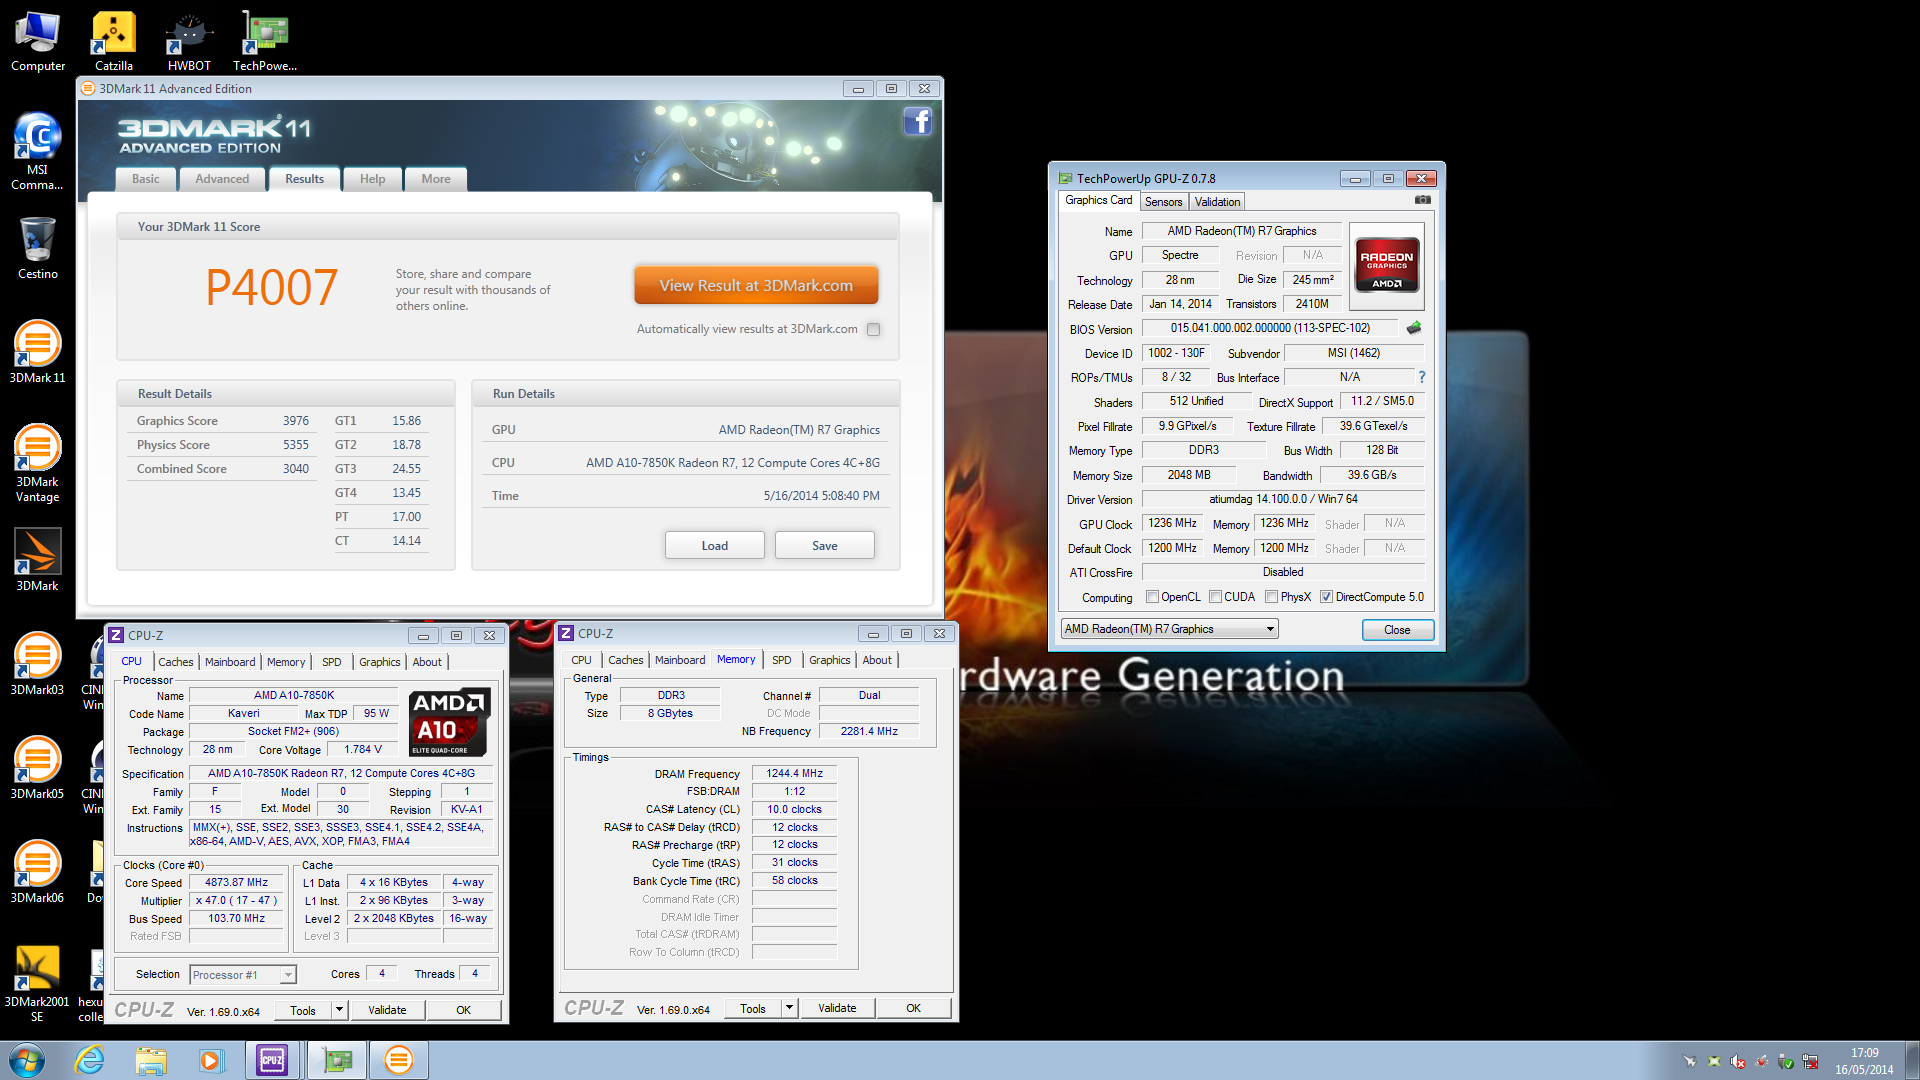The width and height of the screenshot is (1920, 1080).
Task: Open the Cestino recycle bin icon
Action: pos(37,248)
